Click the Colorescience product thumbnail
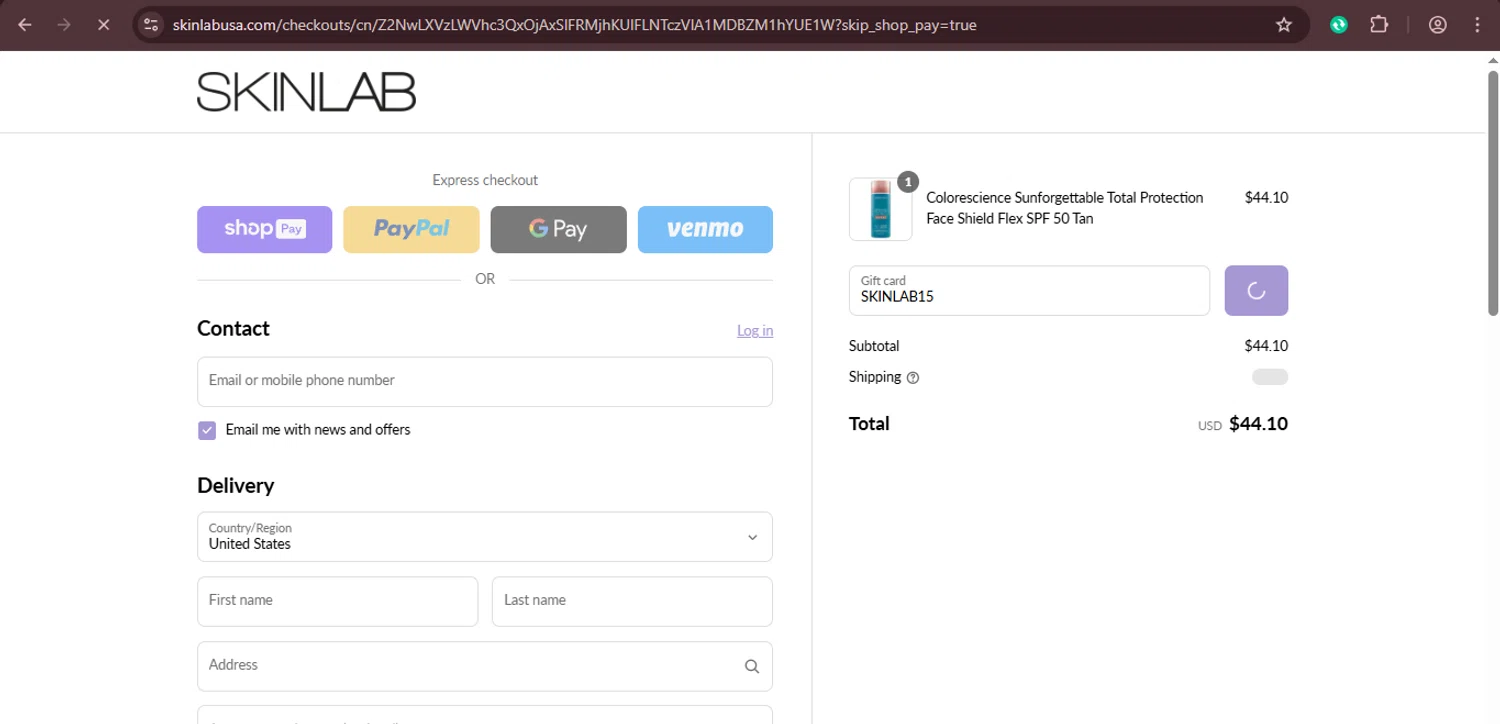 pyautogui.click(x=880, y=209)
